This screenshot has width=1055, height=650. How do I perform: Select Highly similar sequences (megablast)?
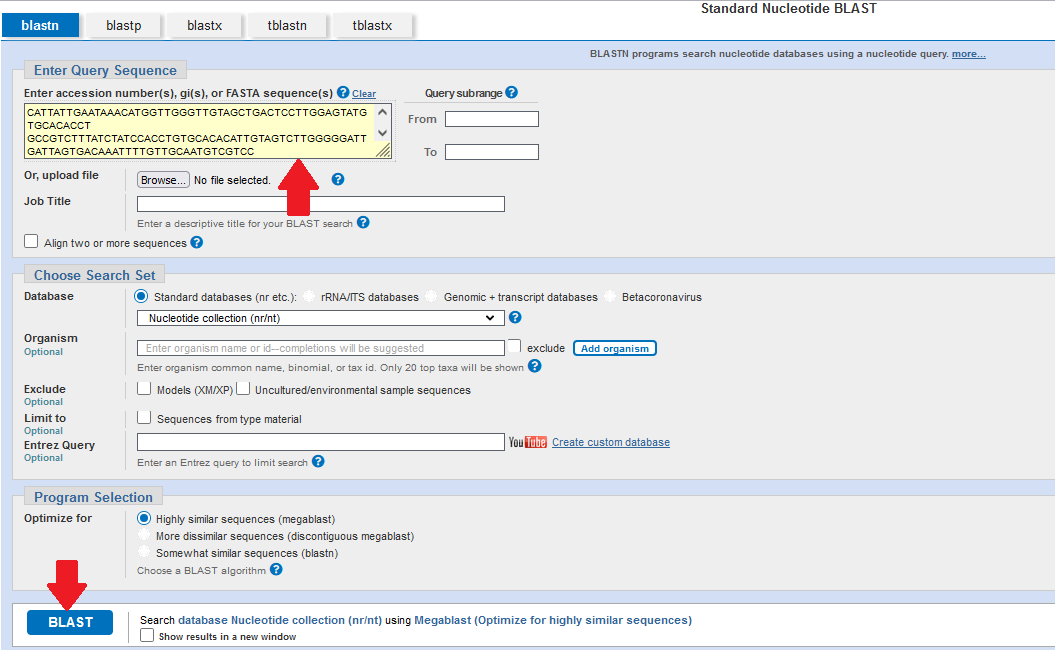pyautogui.click(x=143, y=518)
